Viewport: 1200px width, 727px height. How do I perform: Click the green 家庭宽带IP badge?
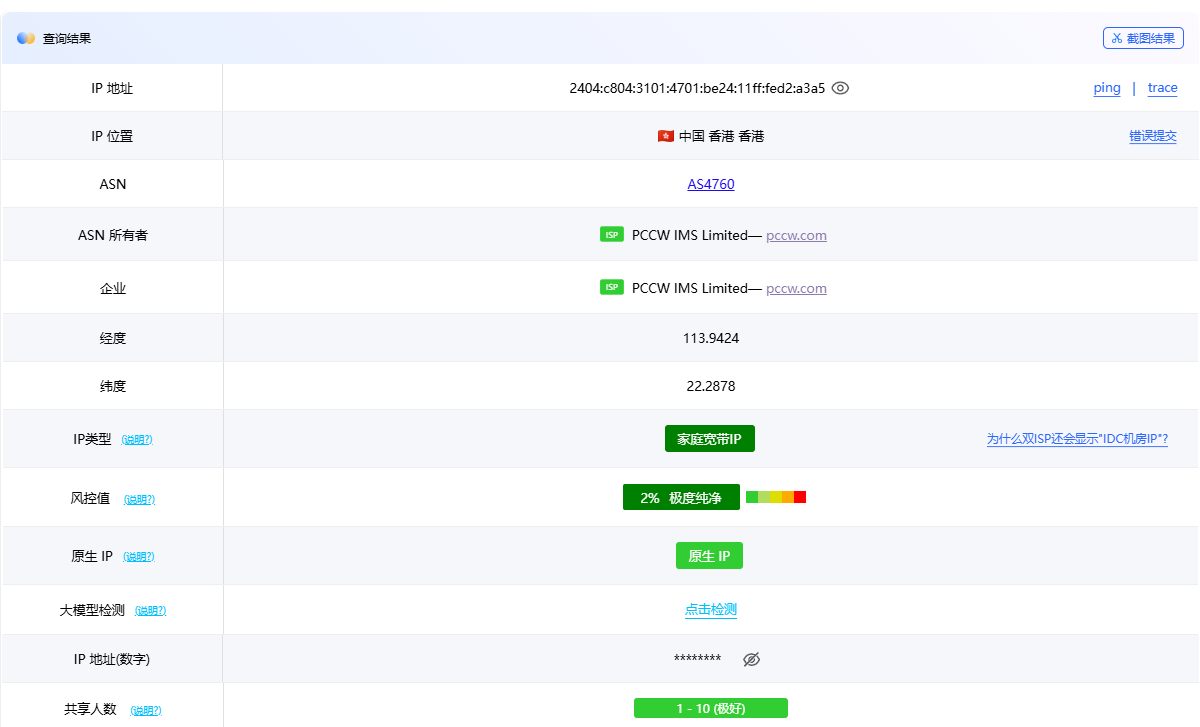pyautogui.click(x=710, y=439)
